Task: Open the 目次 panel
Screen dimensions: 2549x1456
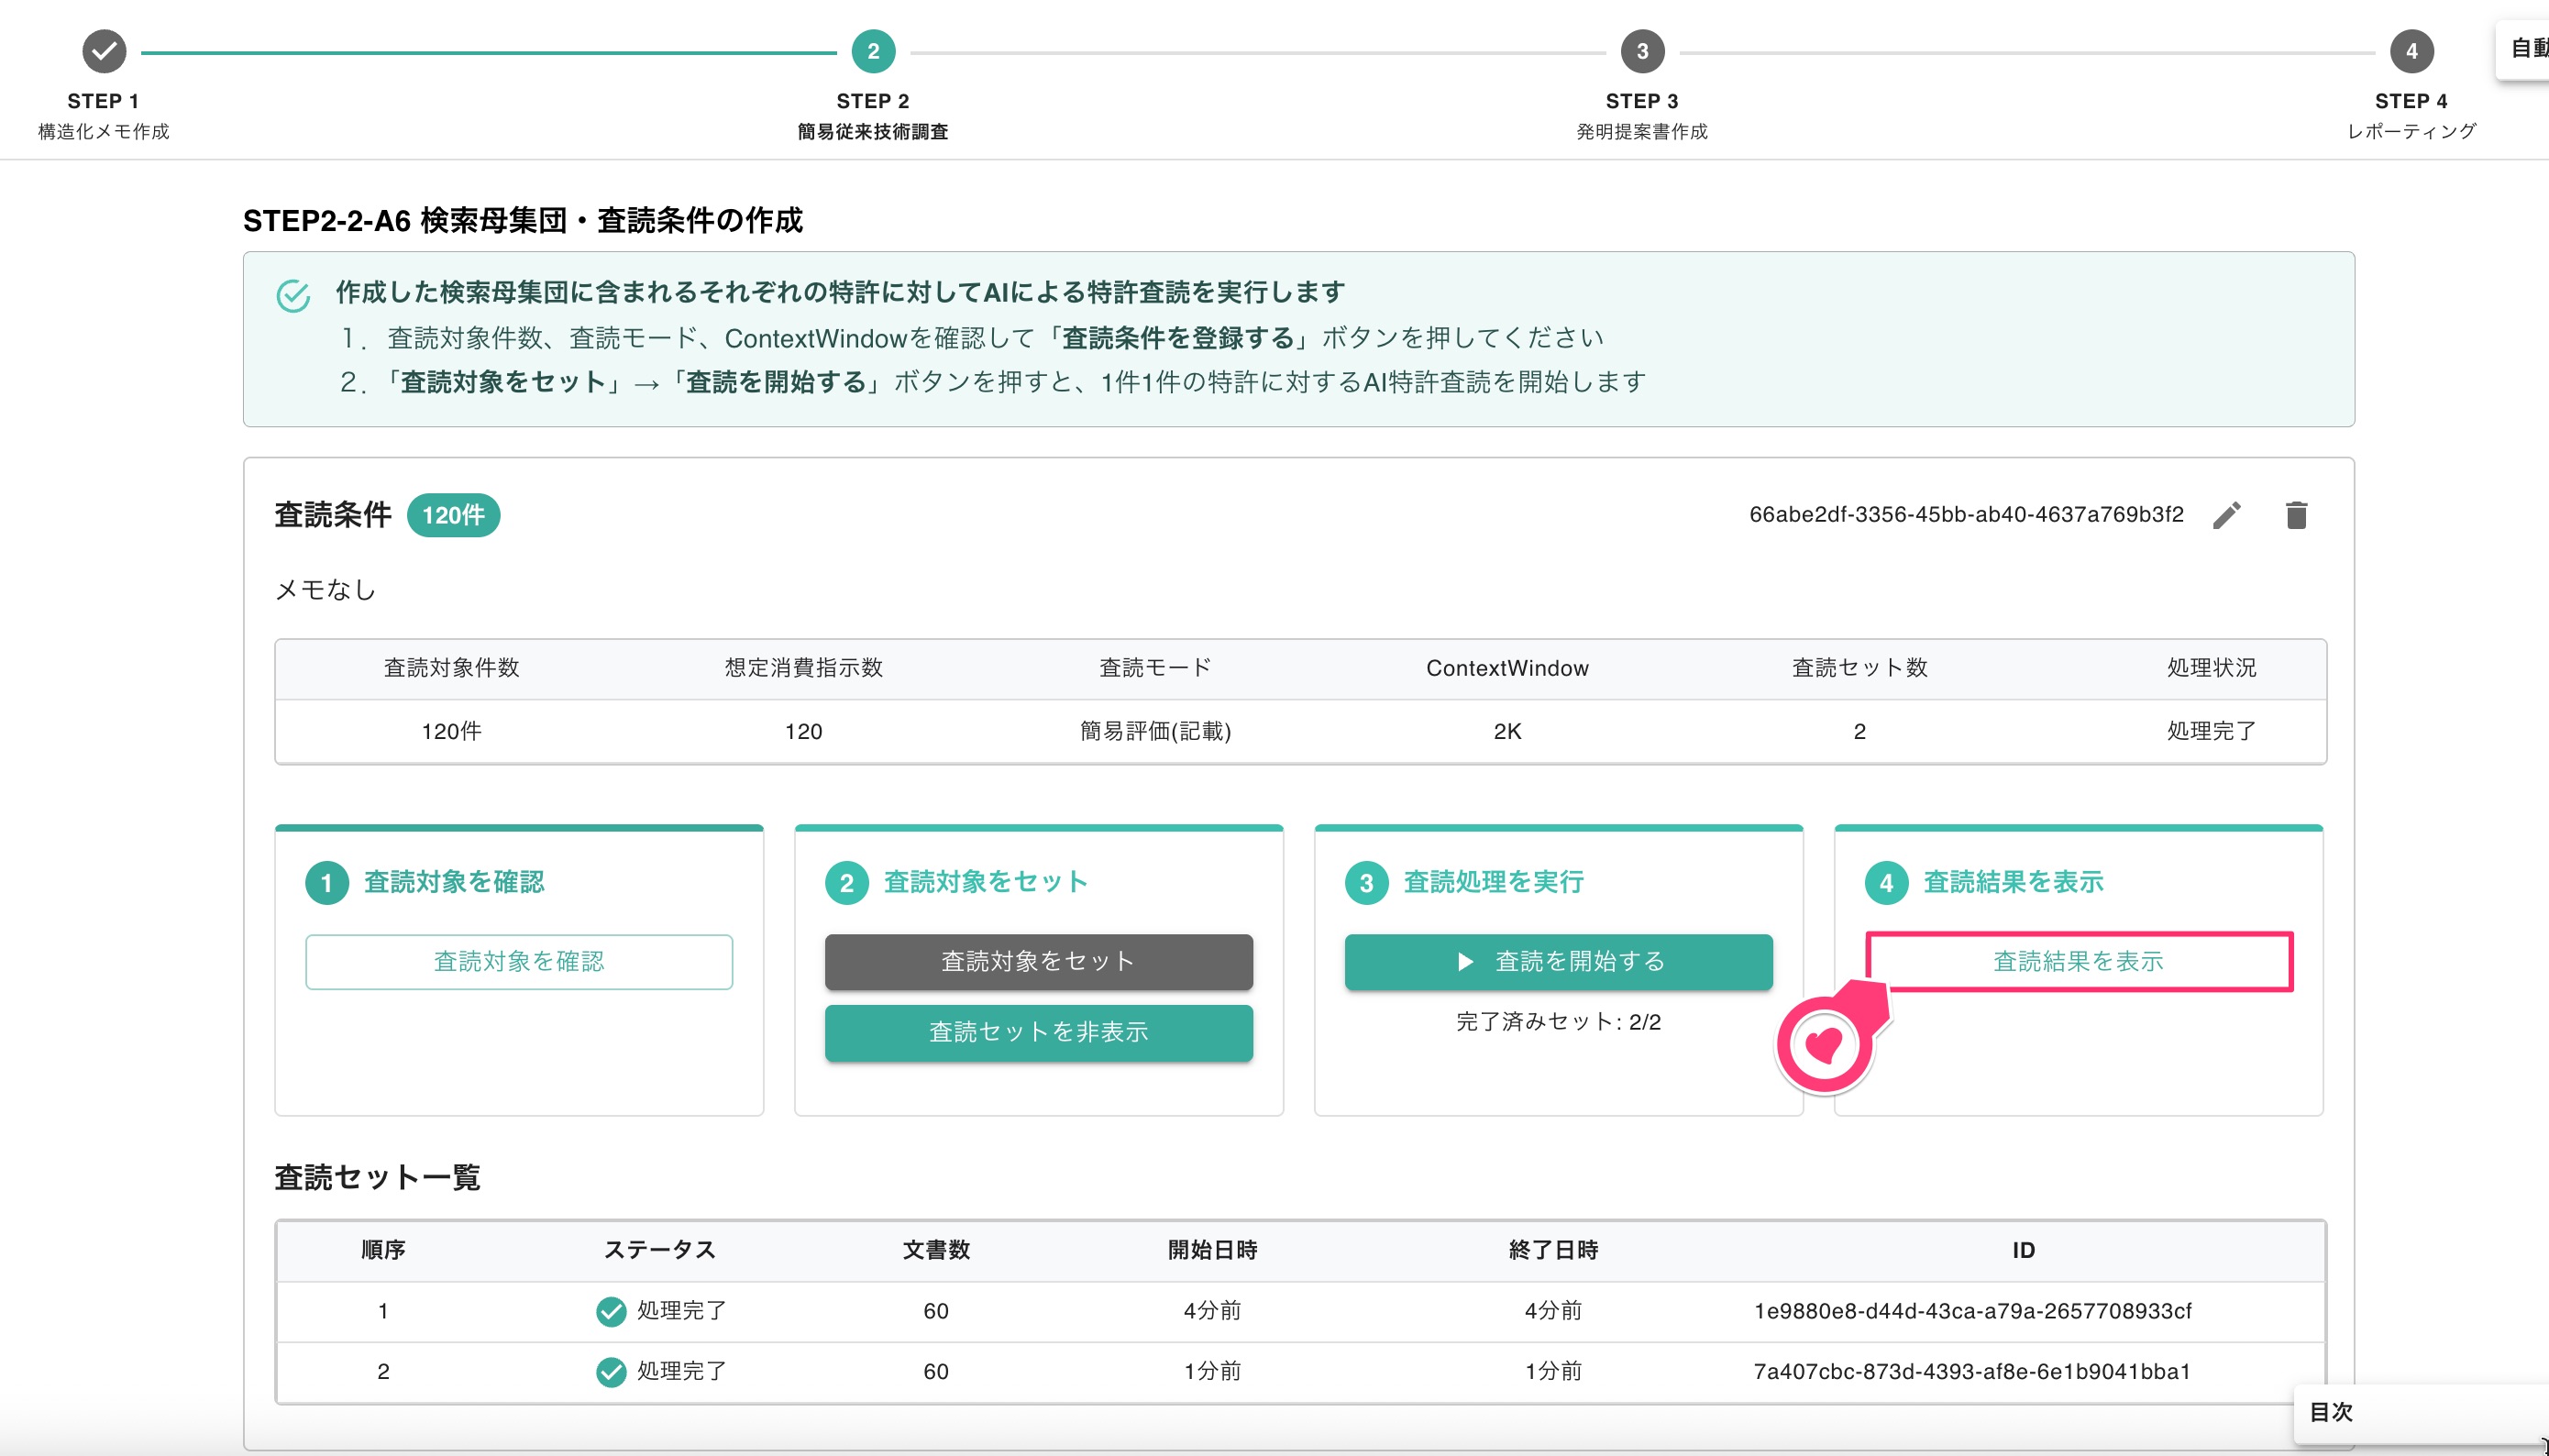Action: [2420, 1412]
